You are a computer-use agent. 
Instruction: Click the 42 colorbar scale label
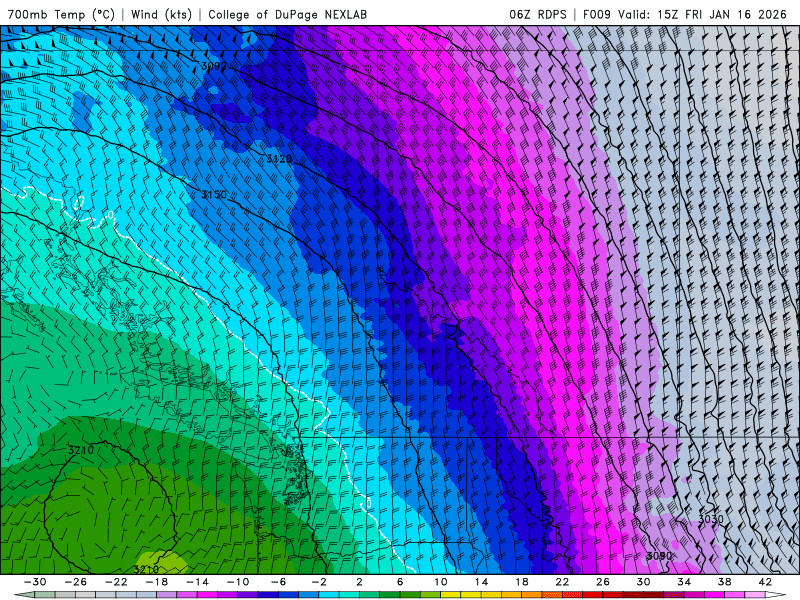point(765,582)
